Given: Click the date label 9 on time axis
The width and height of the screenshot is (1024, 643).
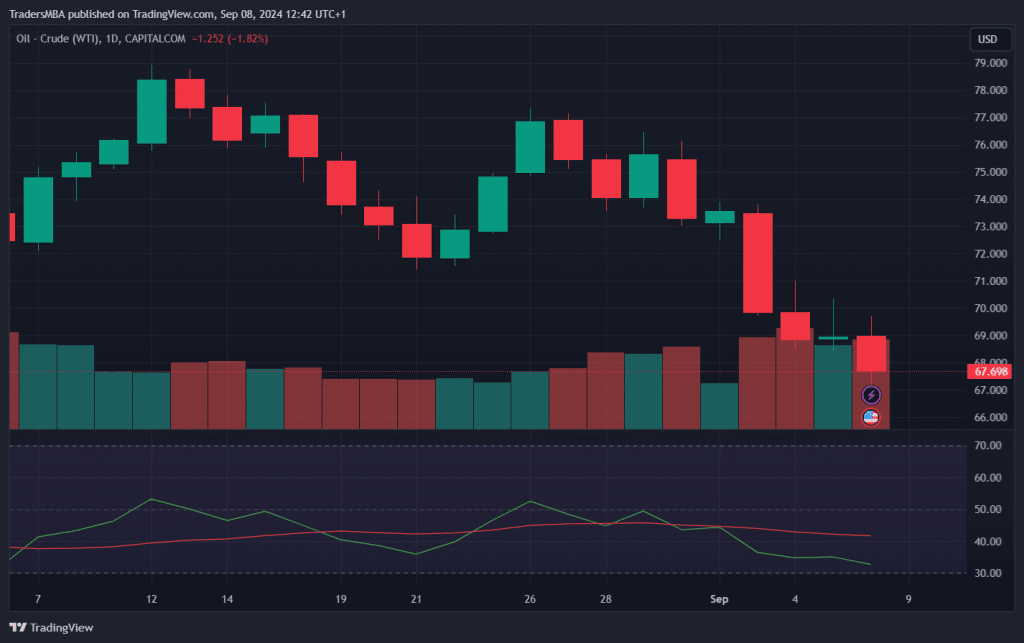Looking at the screenshot, I should [908, 599].
